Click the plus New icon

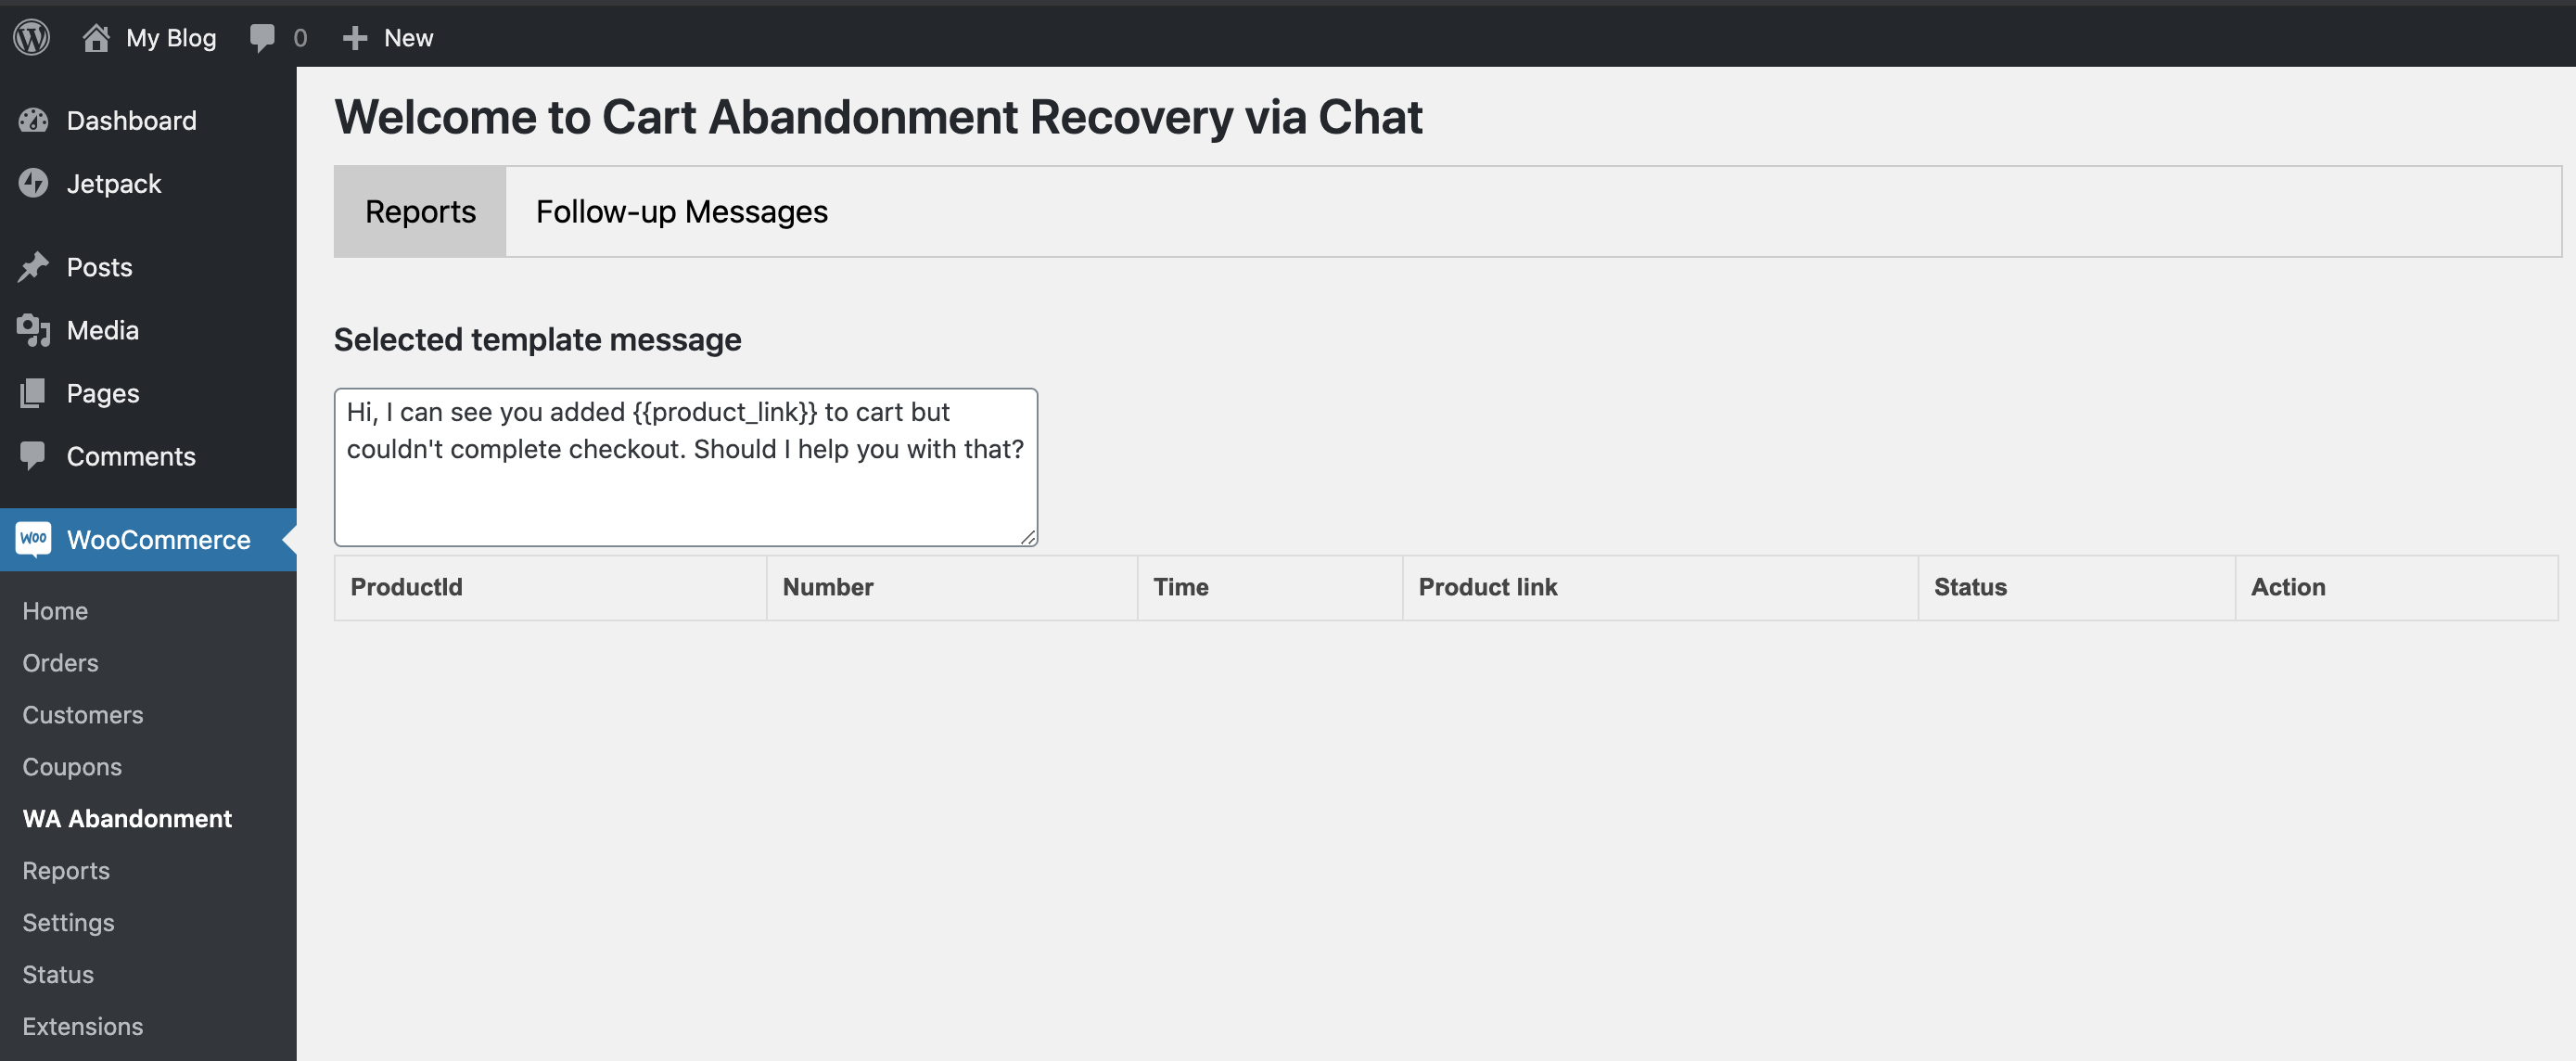pyautogui.click(x=355, y=38)
